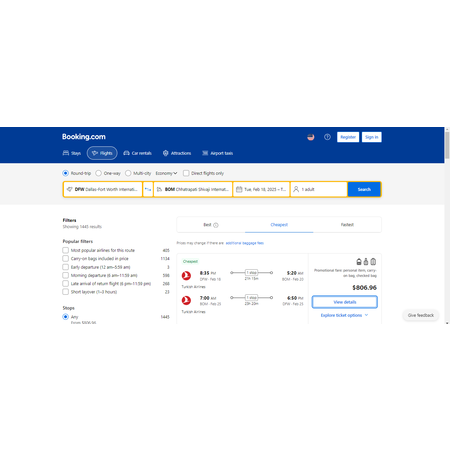This screenshot has width=450, height=450.
Task: Go to Airport taxis tab
Action: point(218,153)
